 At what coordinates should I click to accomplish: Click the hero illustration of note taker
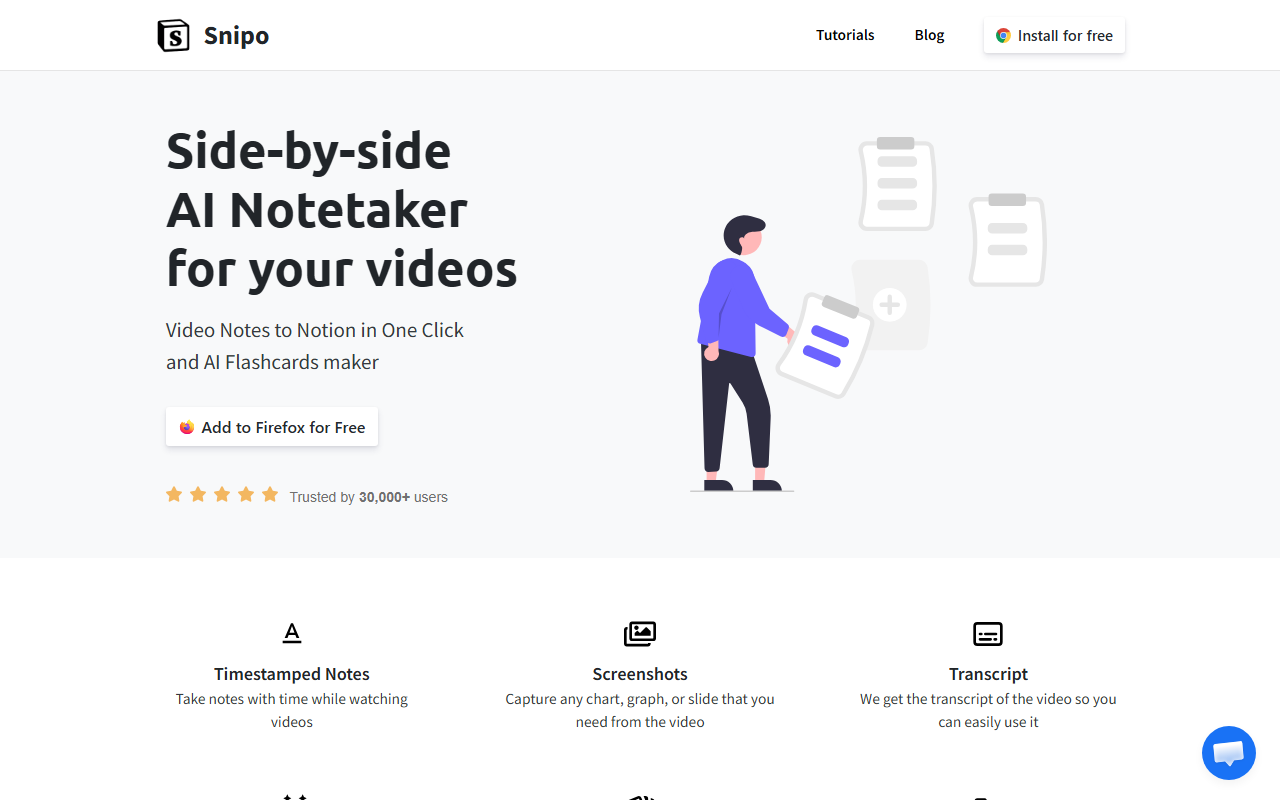868,313
